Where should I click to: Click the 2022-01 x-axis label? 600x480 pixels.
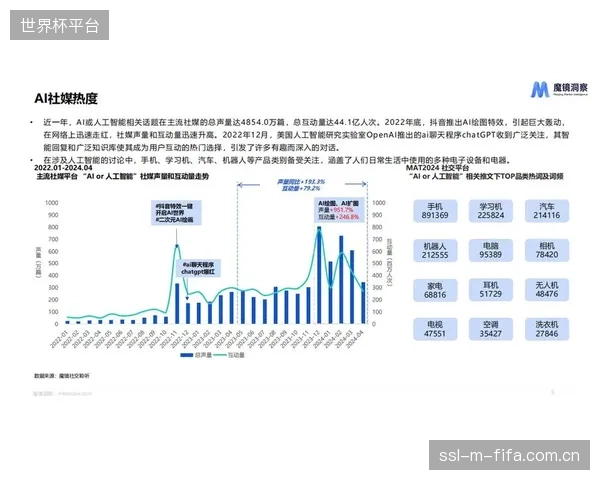point(60,339)
